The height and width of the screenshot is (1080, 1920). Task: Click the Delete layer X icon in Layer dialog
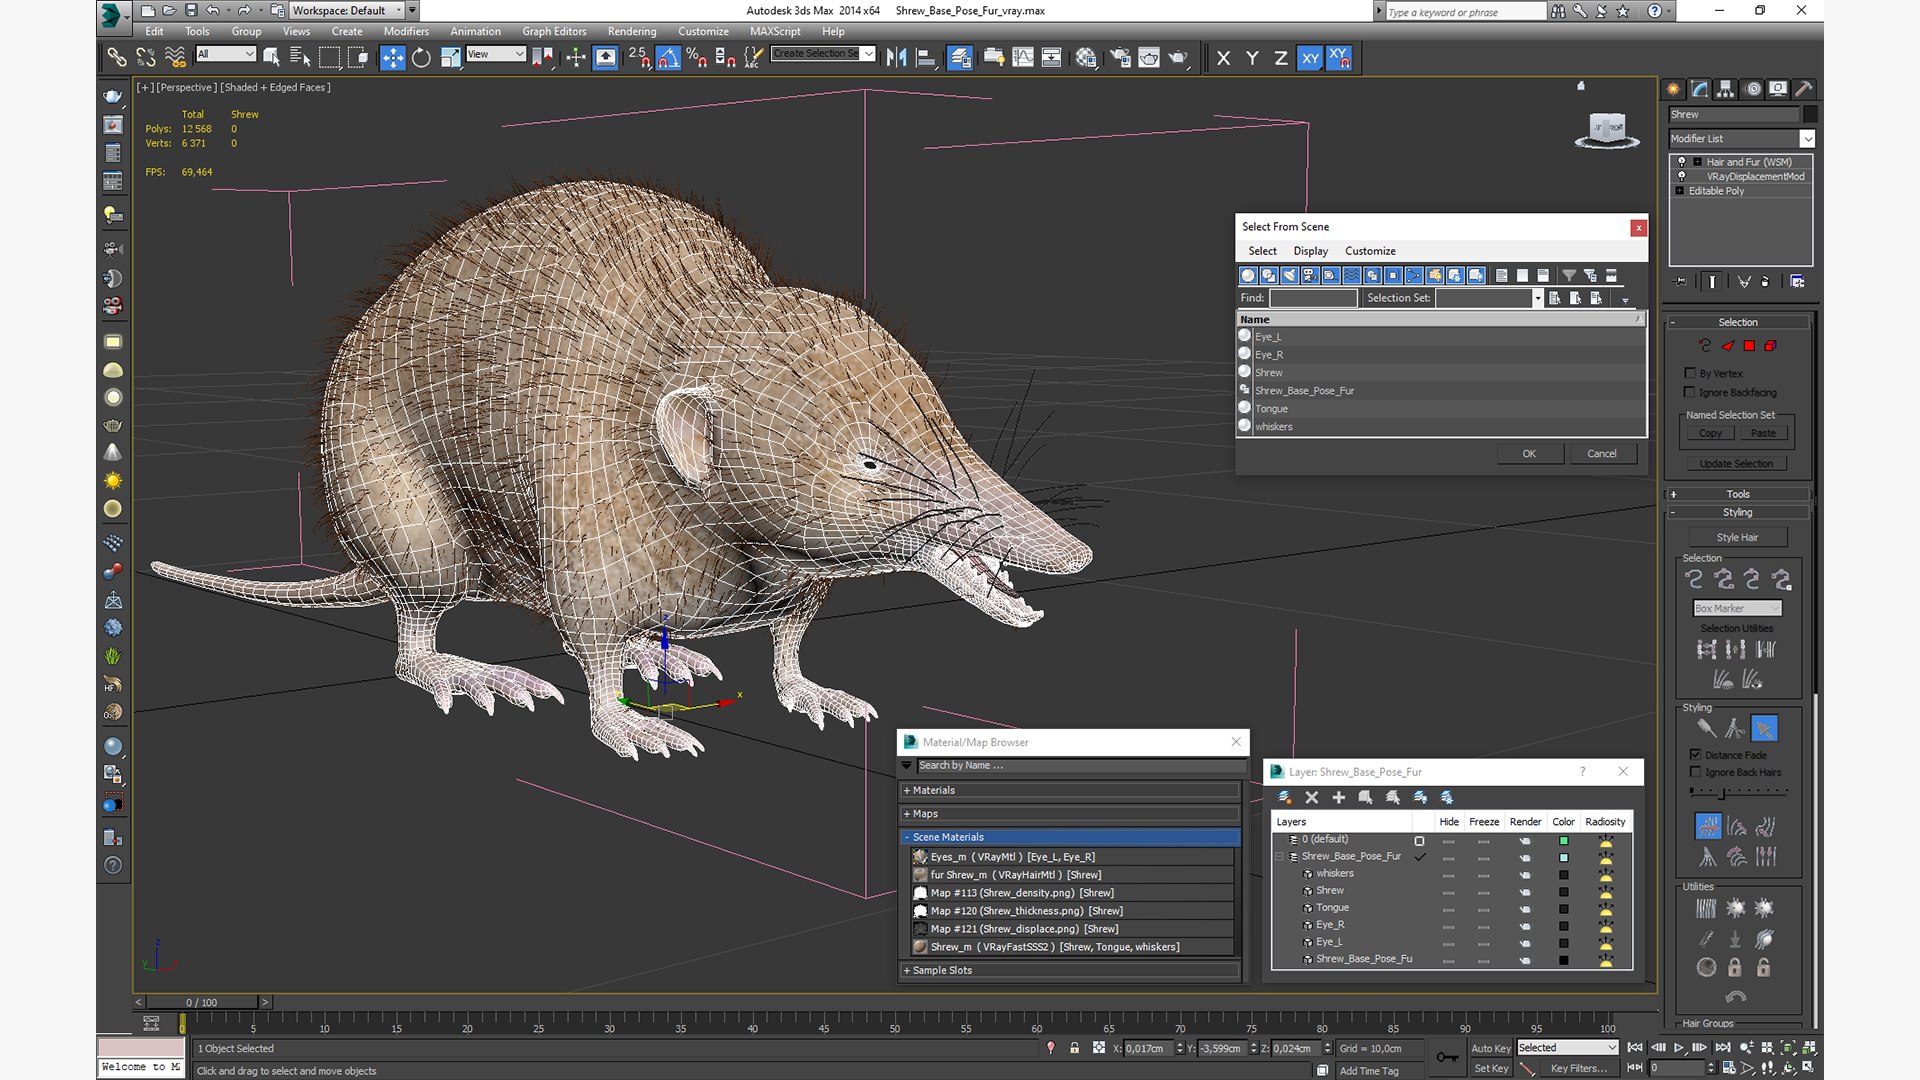click(1312, 797)
